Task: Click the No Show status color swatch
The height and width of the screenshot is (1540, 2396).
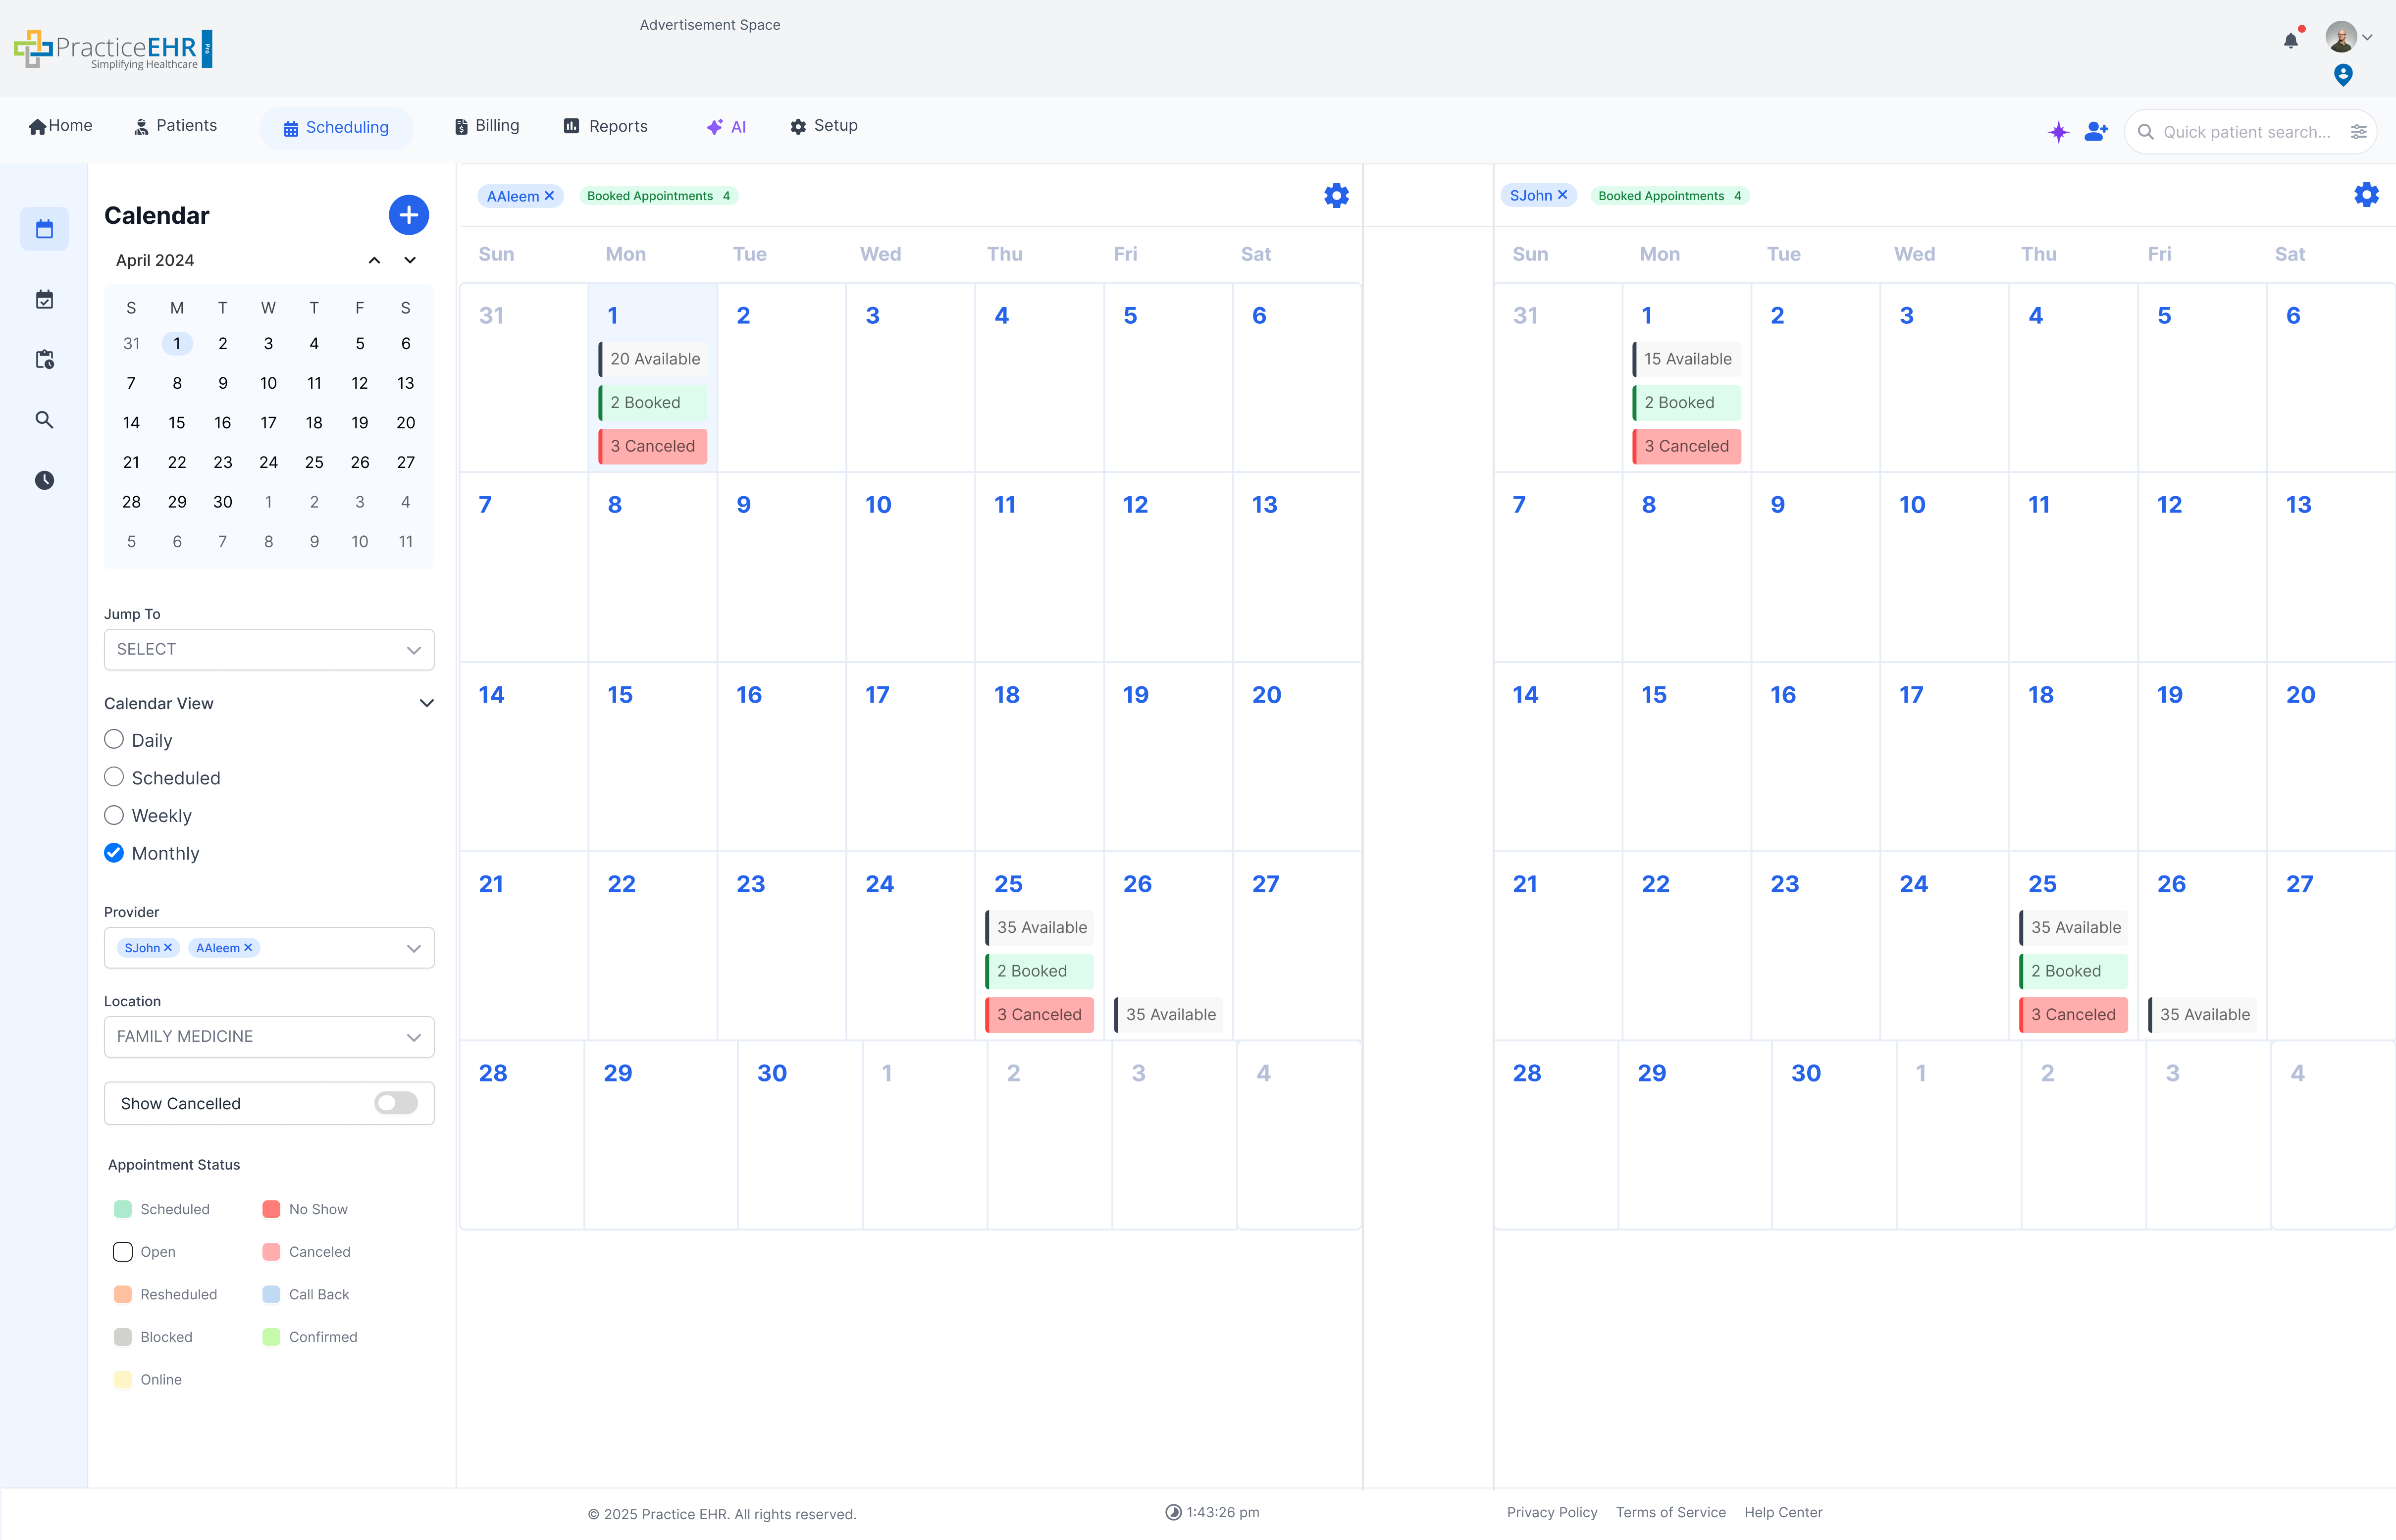Action: (271, 1209)
